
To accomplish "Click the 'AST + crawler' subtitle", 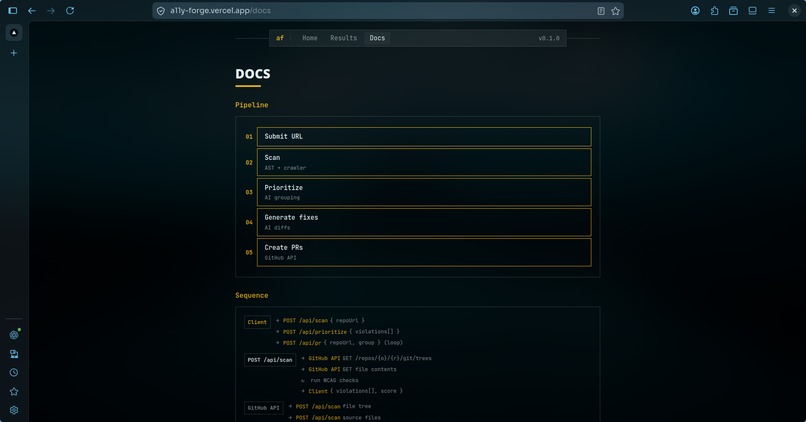I will point(285,168).
